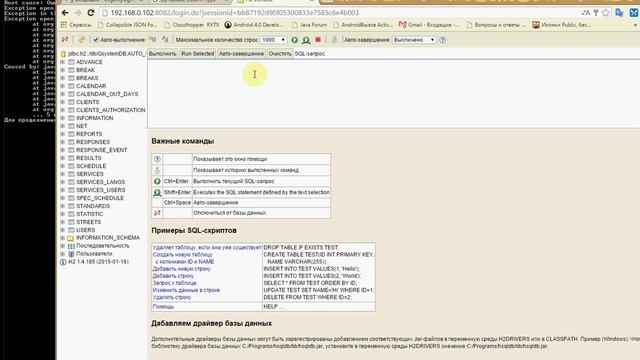640x360 pixels.
Task: Select SERVICES_LANGS table in tree
Action: 100,182
